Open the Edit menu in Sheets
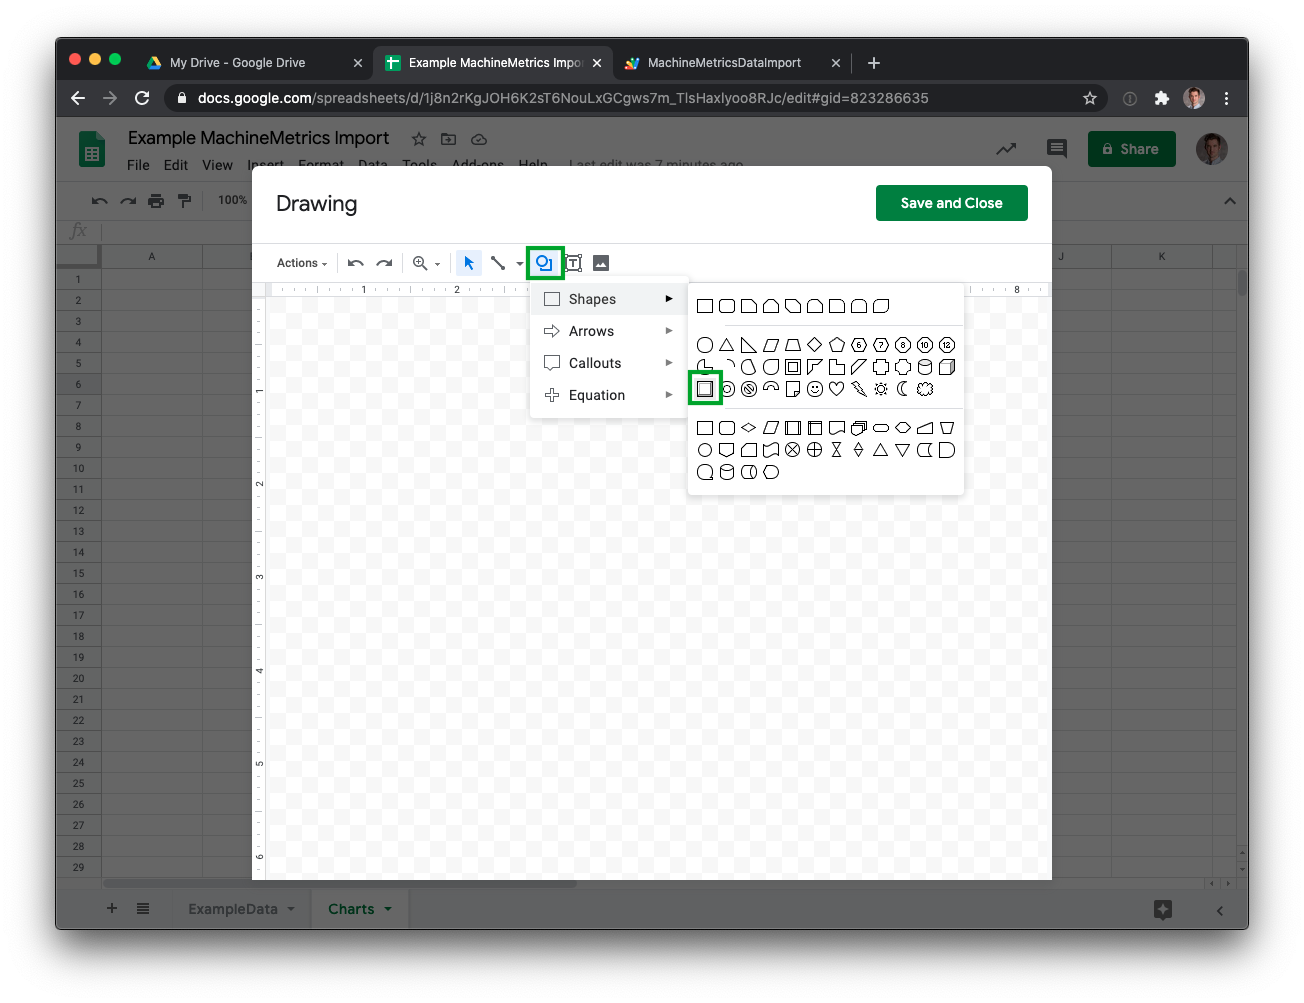Viewport: 1304px width, 1003px height. pos(176,165)
